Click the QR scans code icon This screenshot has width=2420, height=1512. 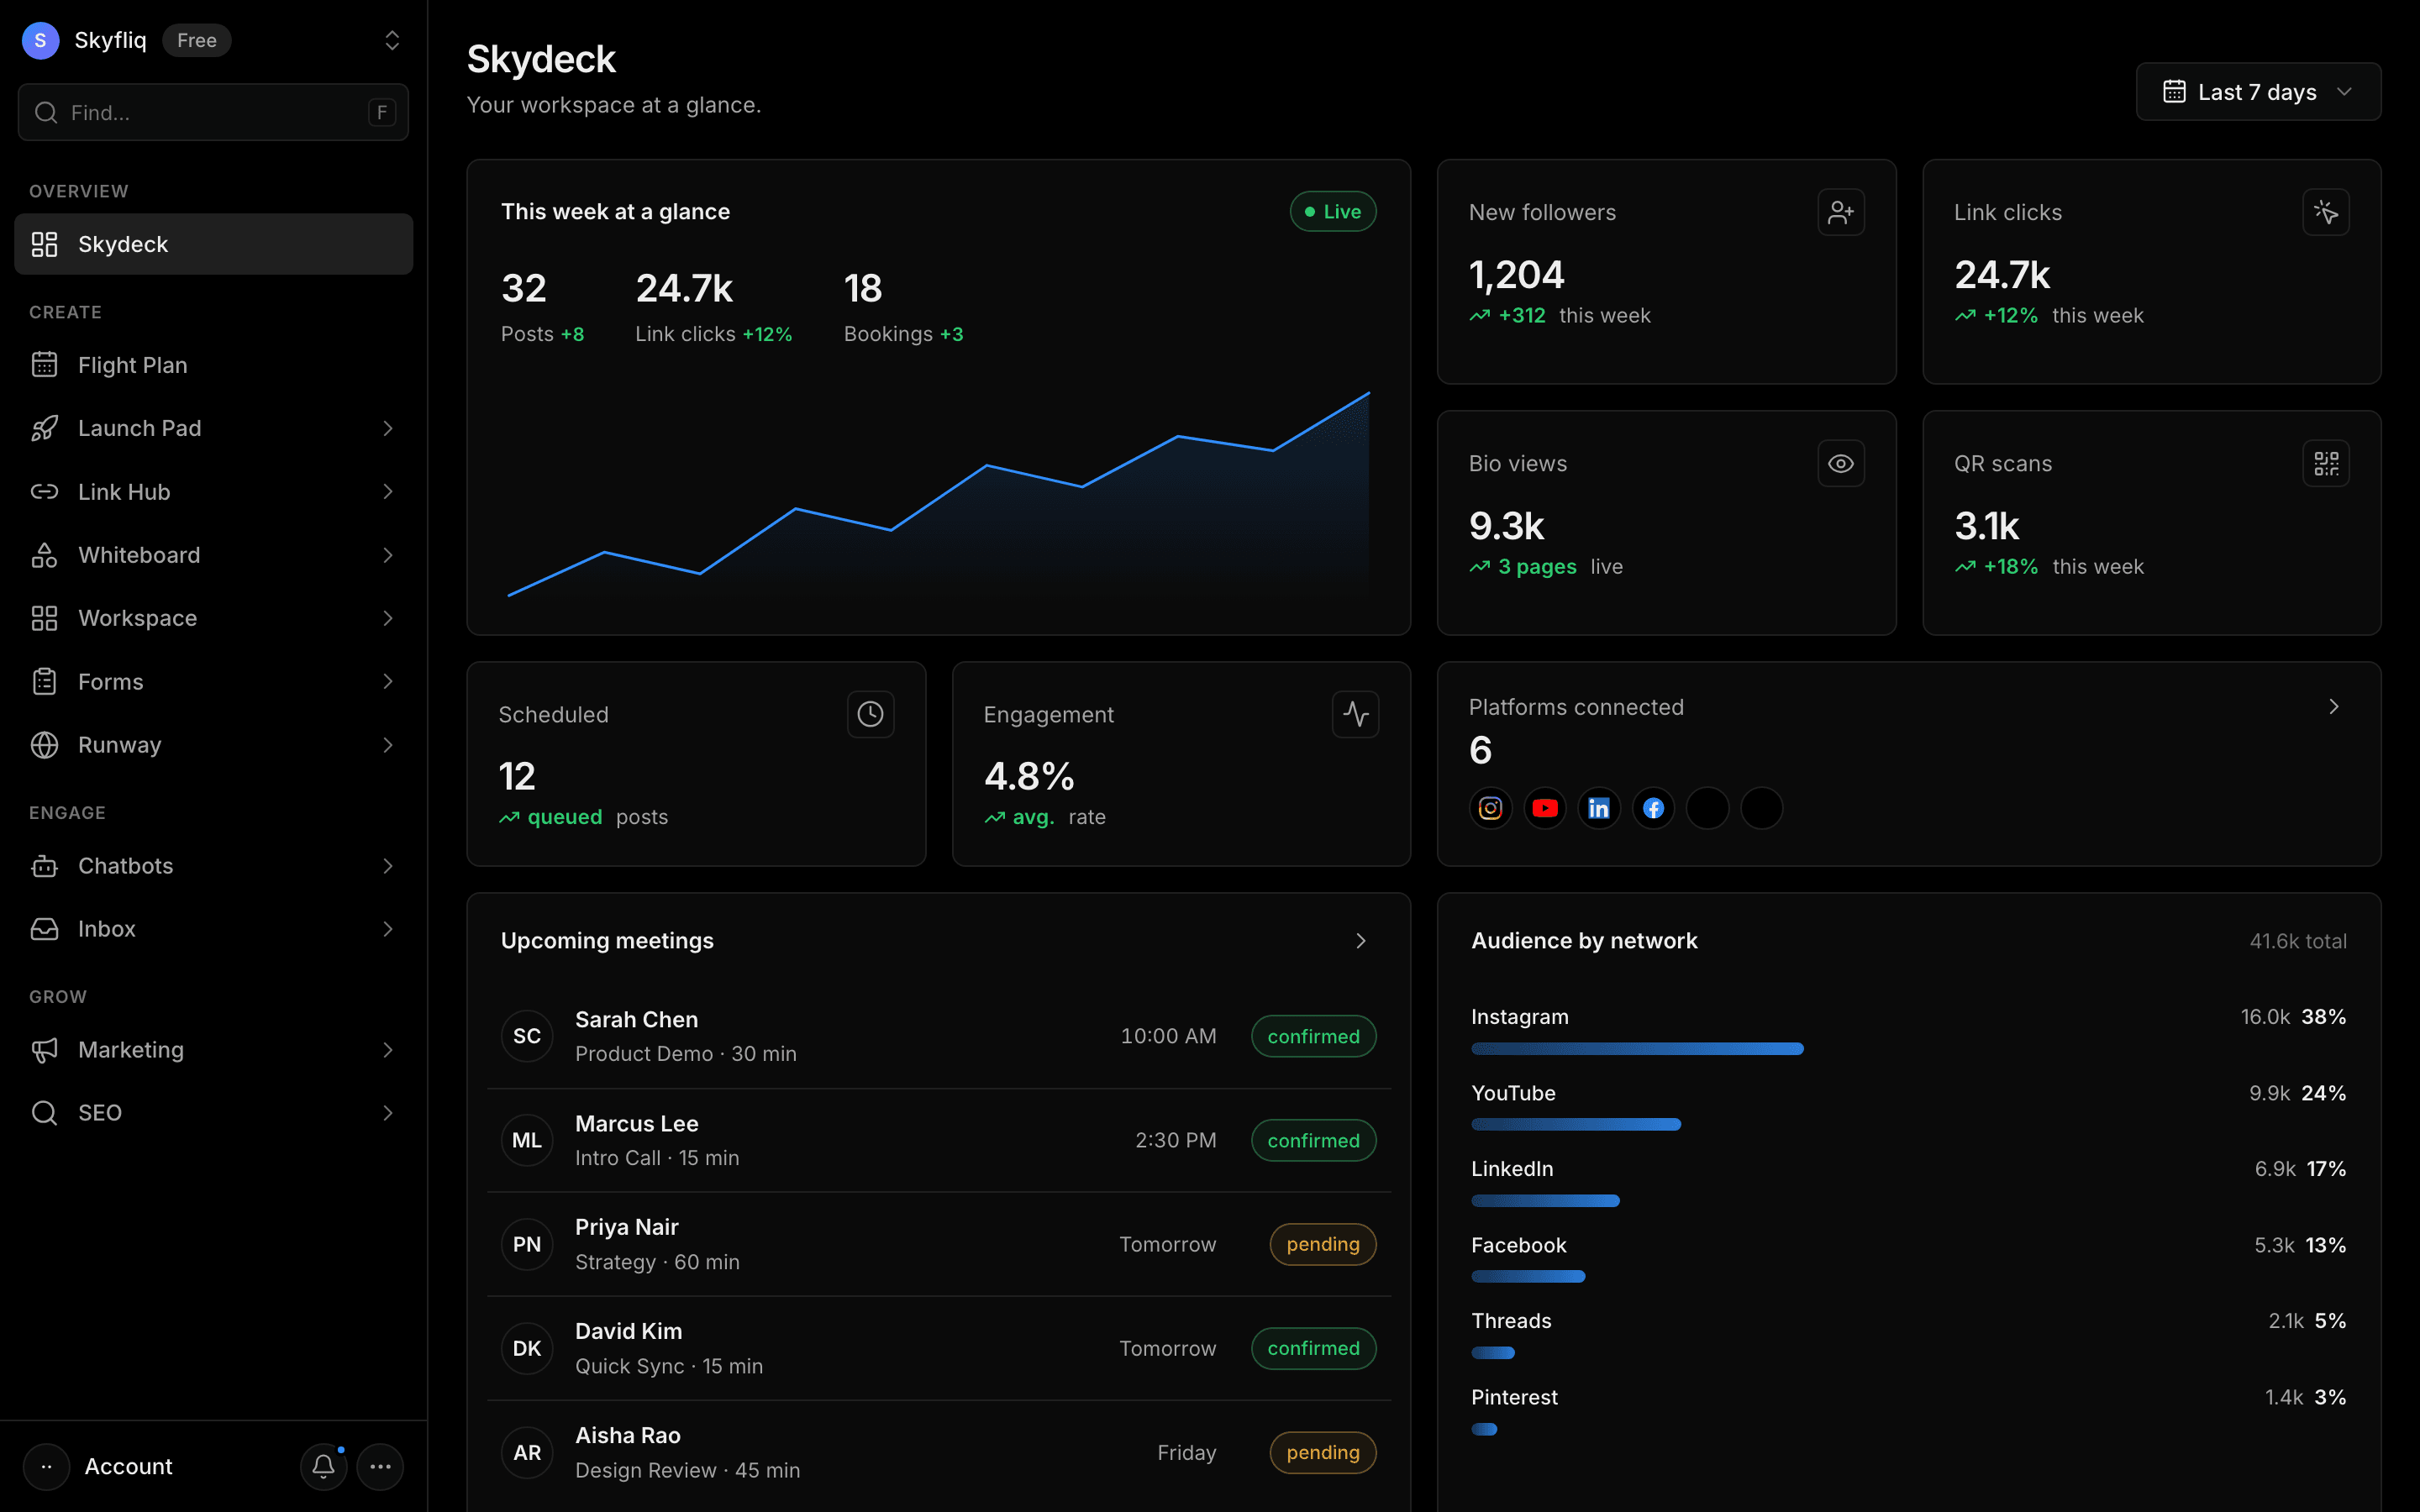(x=2326, y=463)
